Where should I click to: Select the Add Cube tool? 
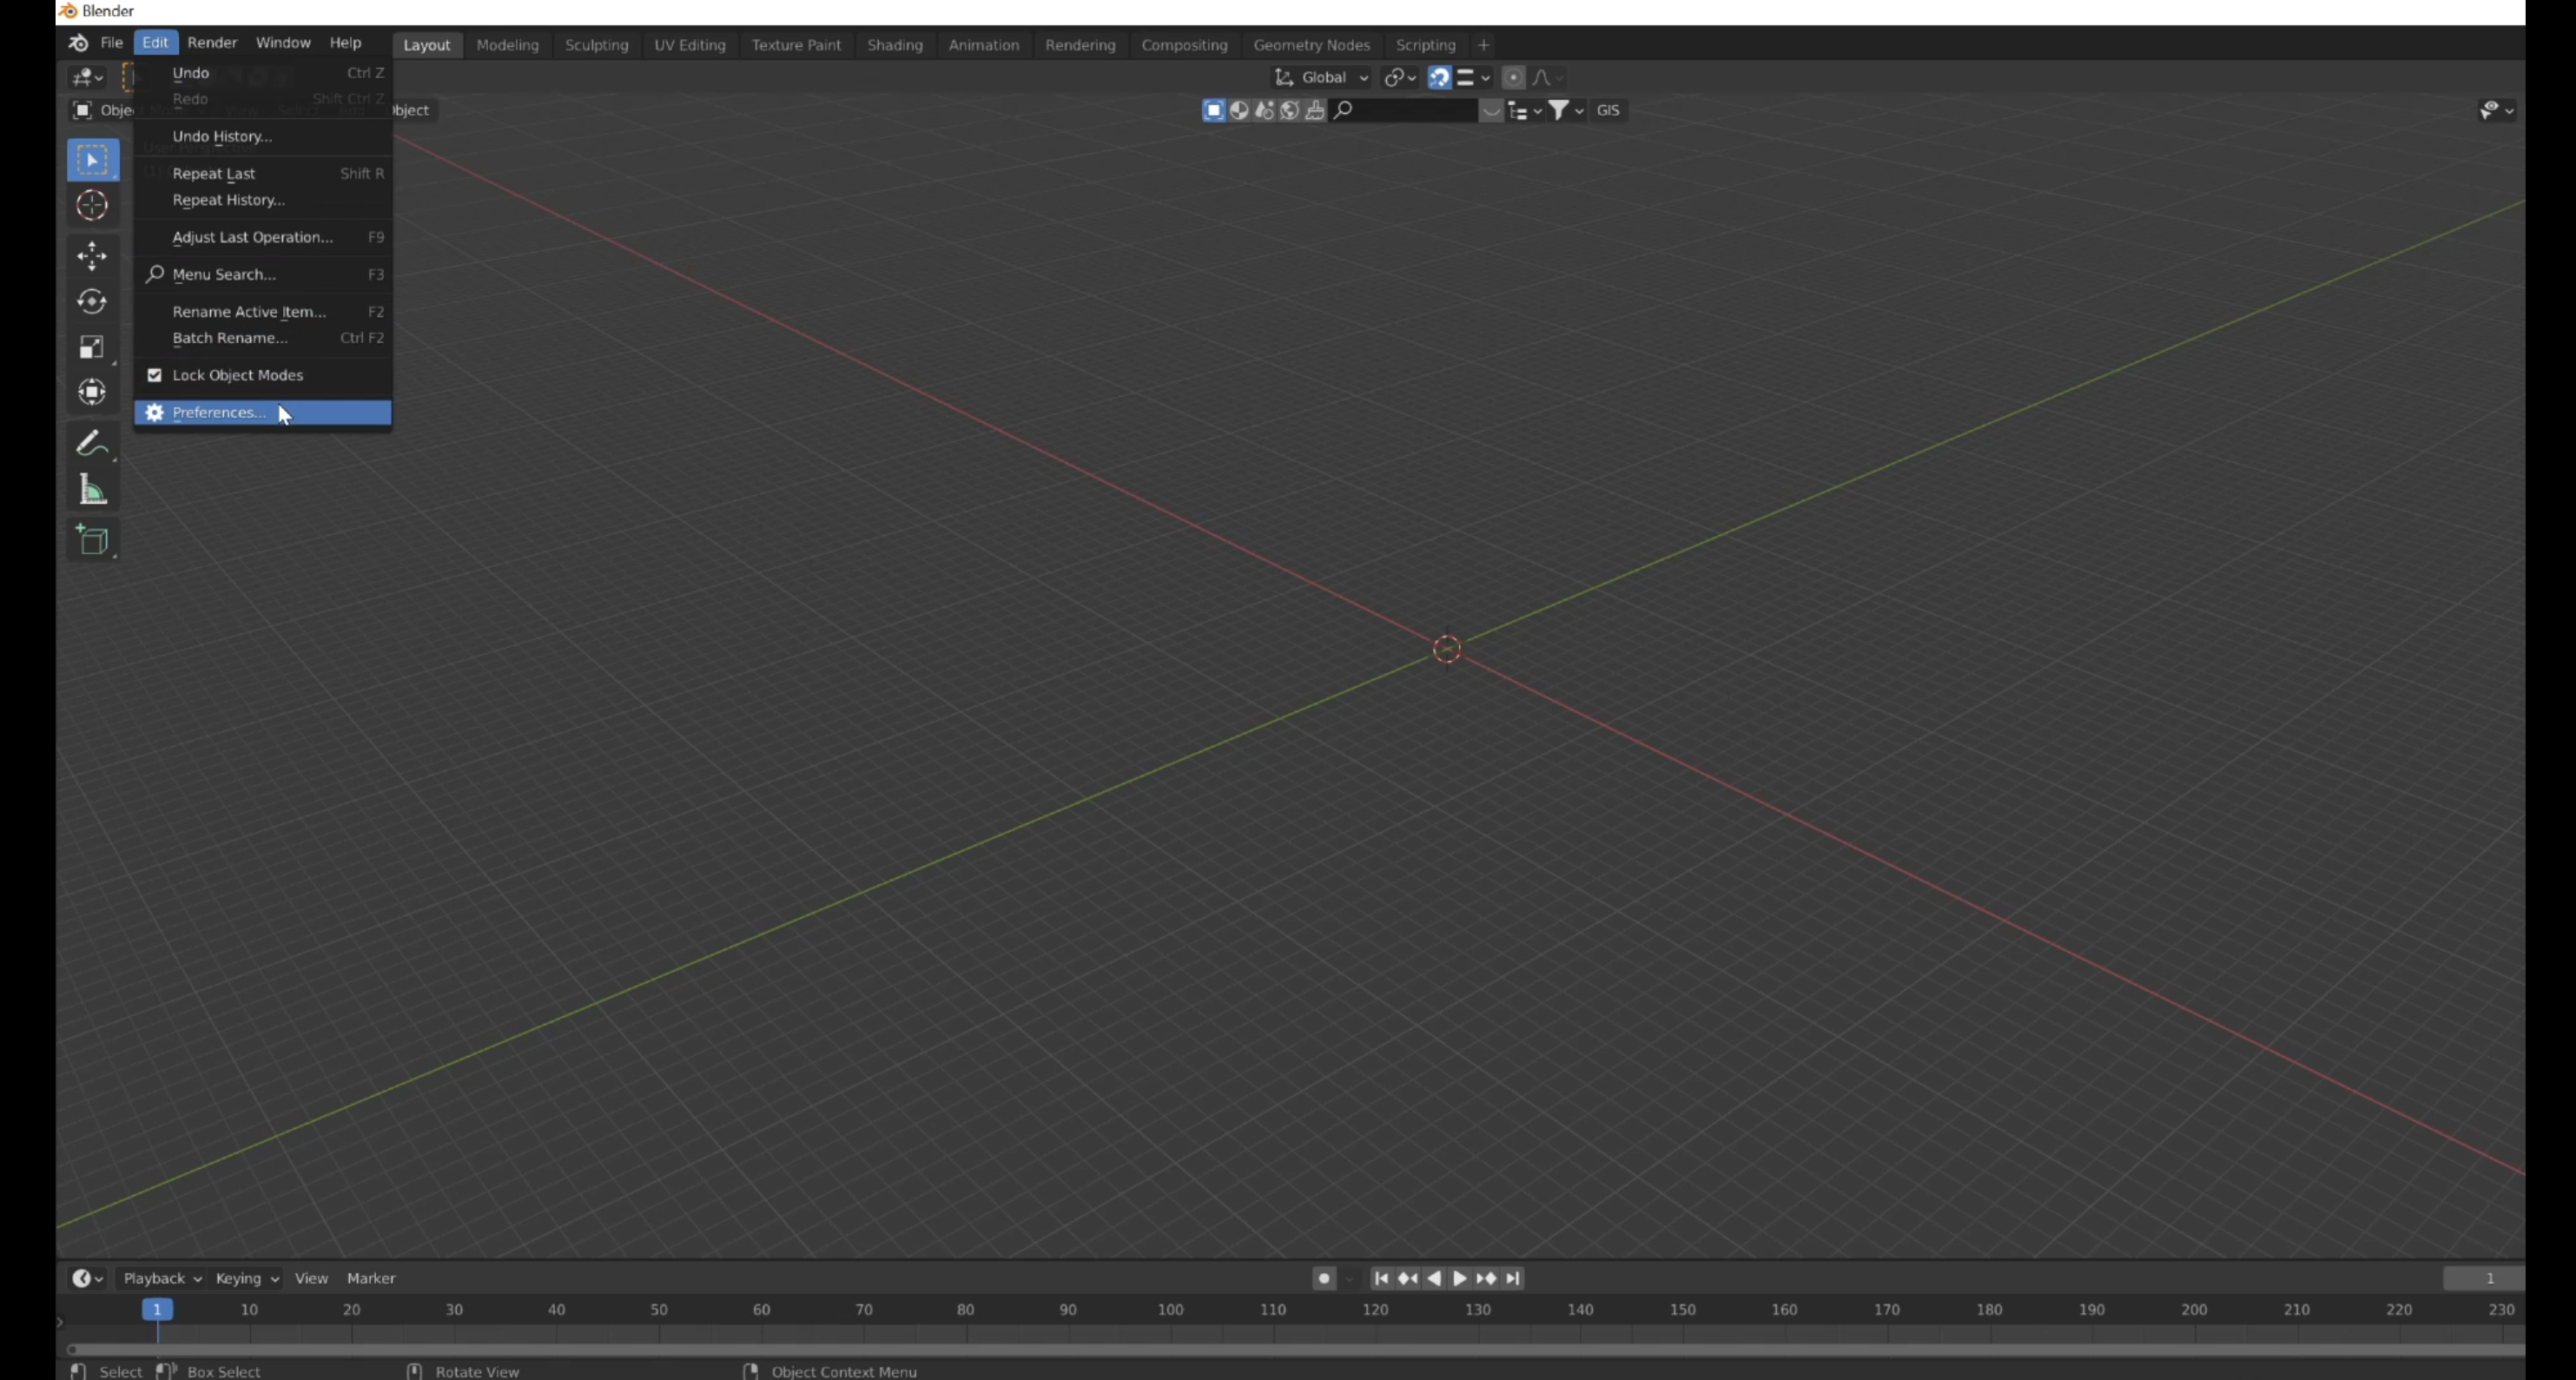[92, 540]
